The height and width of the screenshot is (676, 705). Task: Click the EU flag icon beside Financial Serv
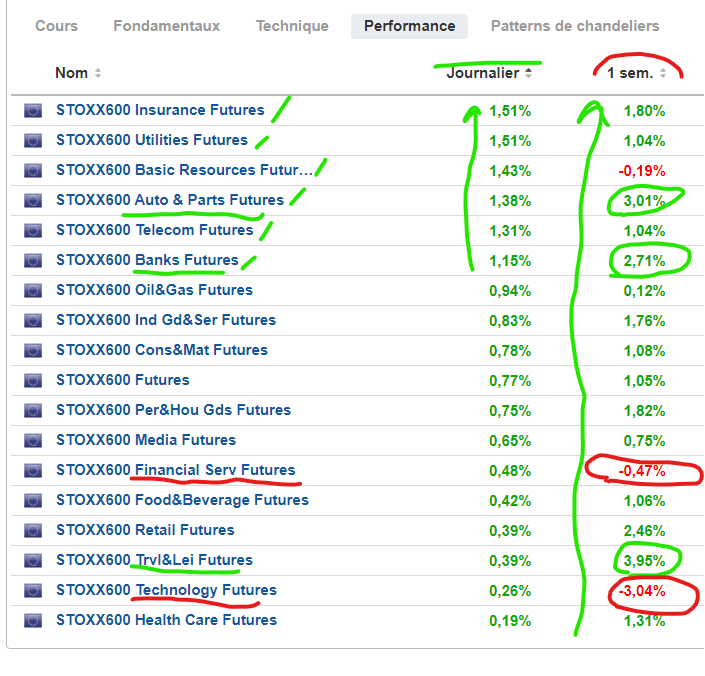coord(33,471)
